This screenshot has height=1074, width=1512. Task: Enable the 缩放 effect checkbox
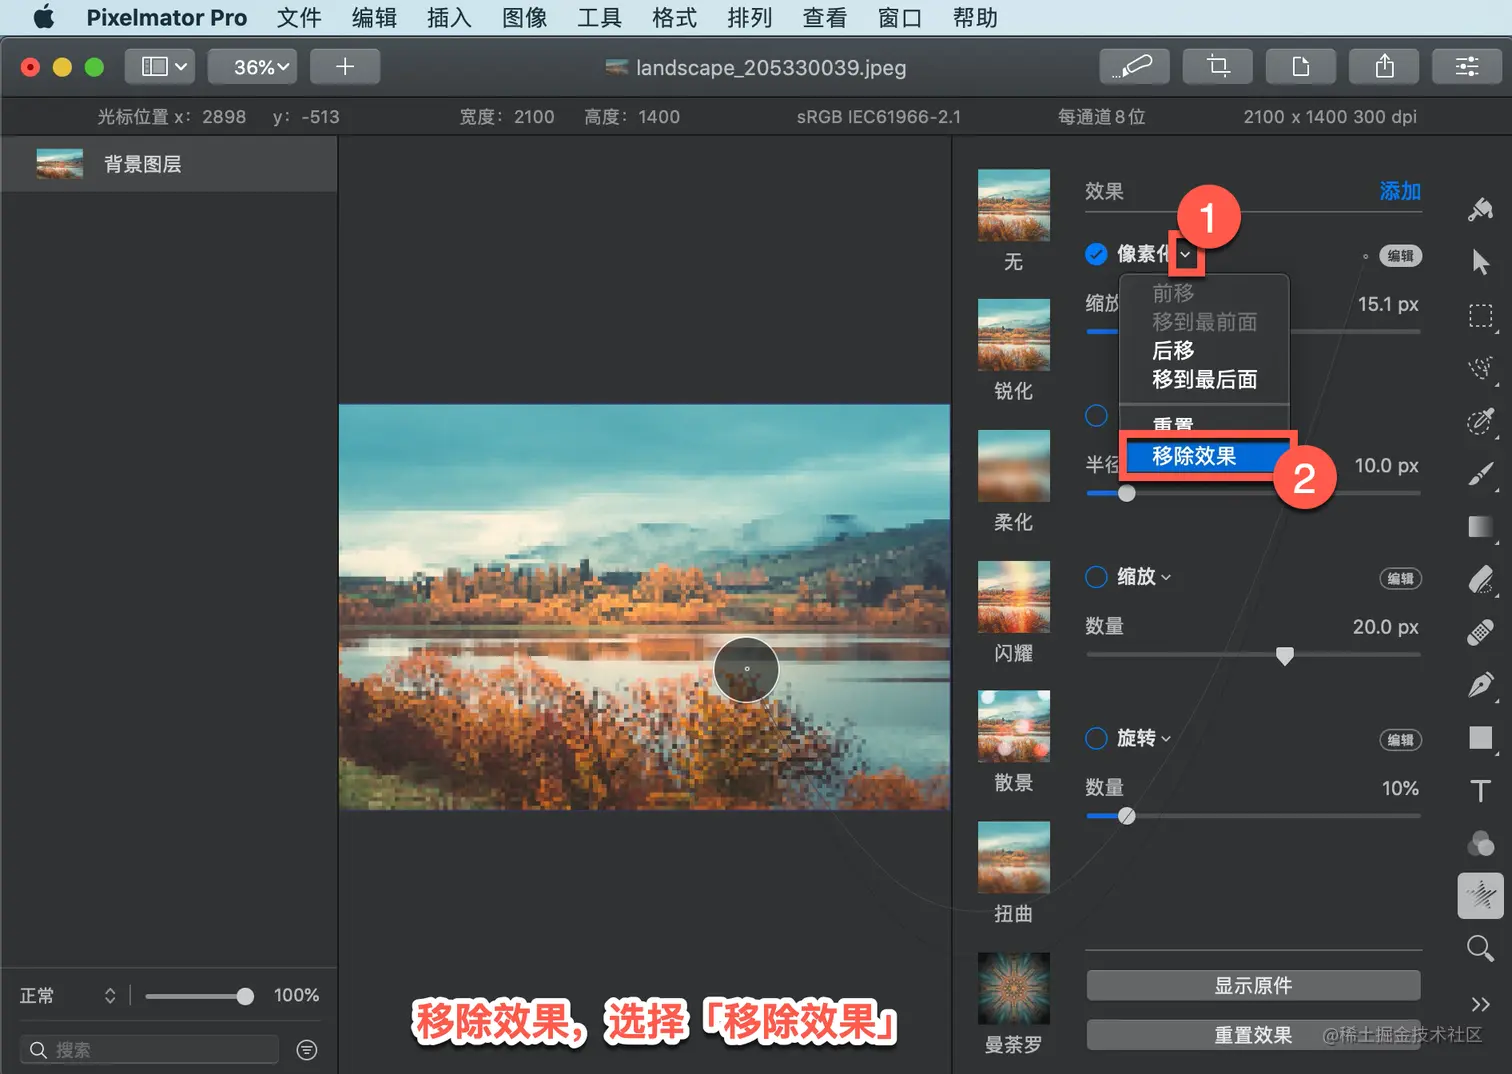pos(1096,577)
